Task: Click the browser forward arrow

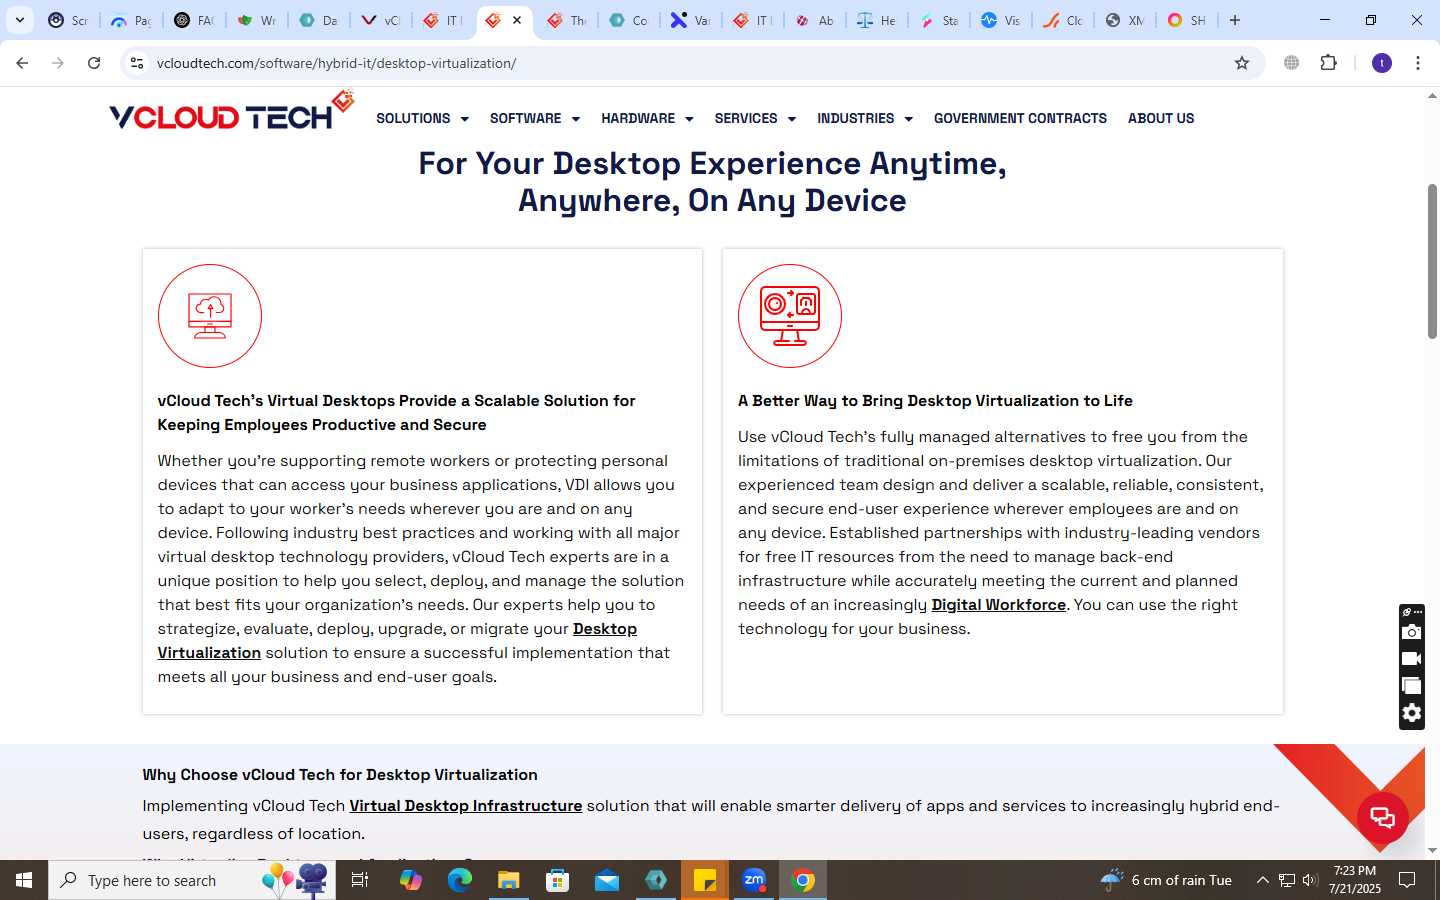Action: 58,63
